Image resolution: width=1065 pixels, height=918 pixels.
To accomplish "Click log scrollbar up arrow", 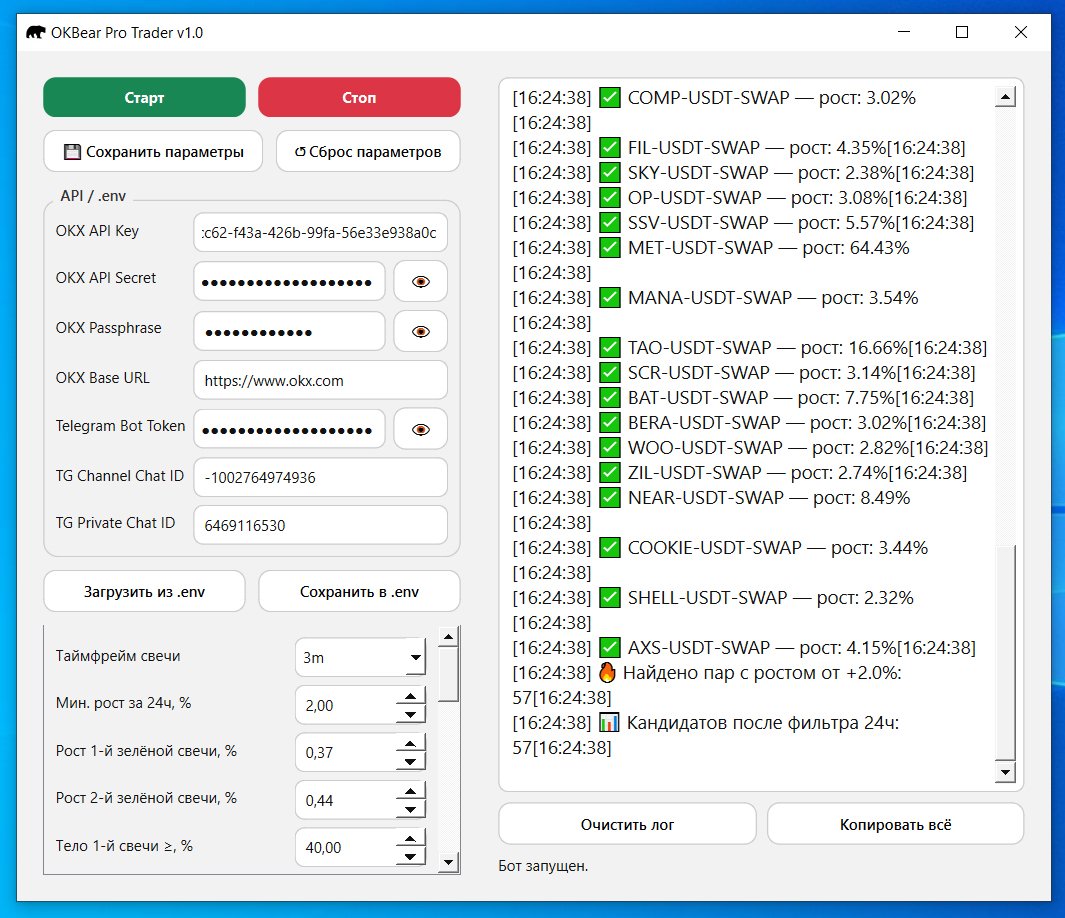I will tap(1005, 97).
